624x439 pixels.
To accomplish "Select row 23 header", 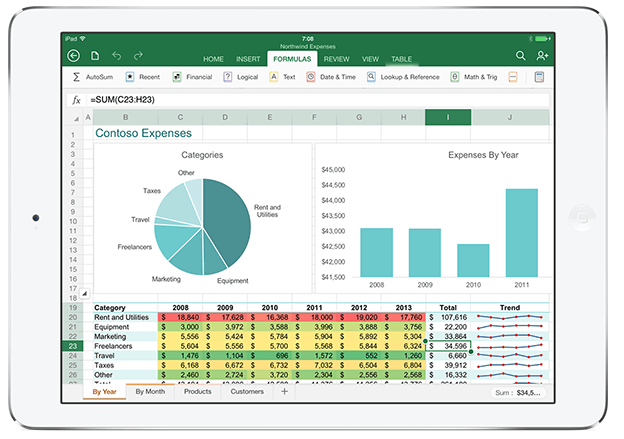I will click(x=73, y=346).
